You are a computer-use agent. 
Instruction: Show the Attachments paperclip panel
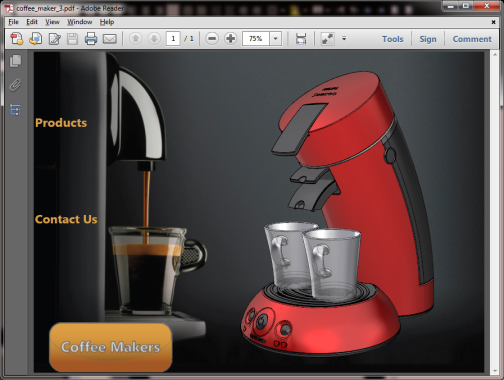(x=15, y=85)
